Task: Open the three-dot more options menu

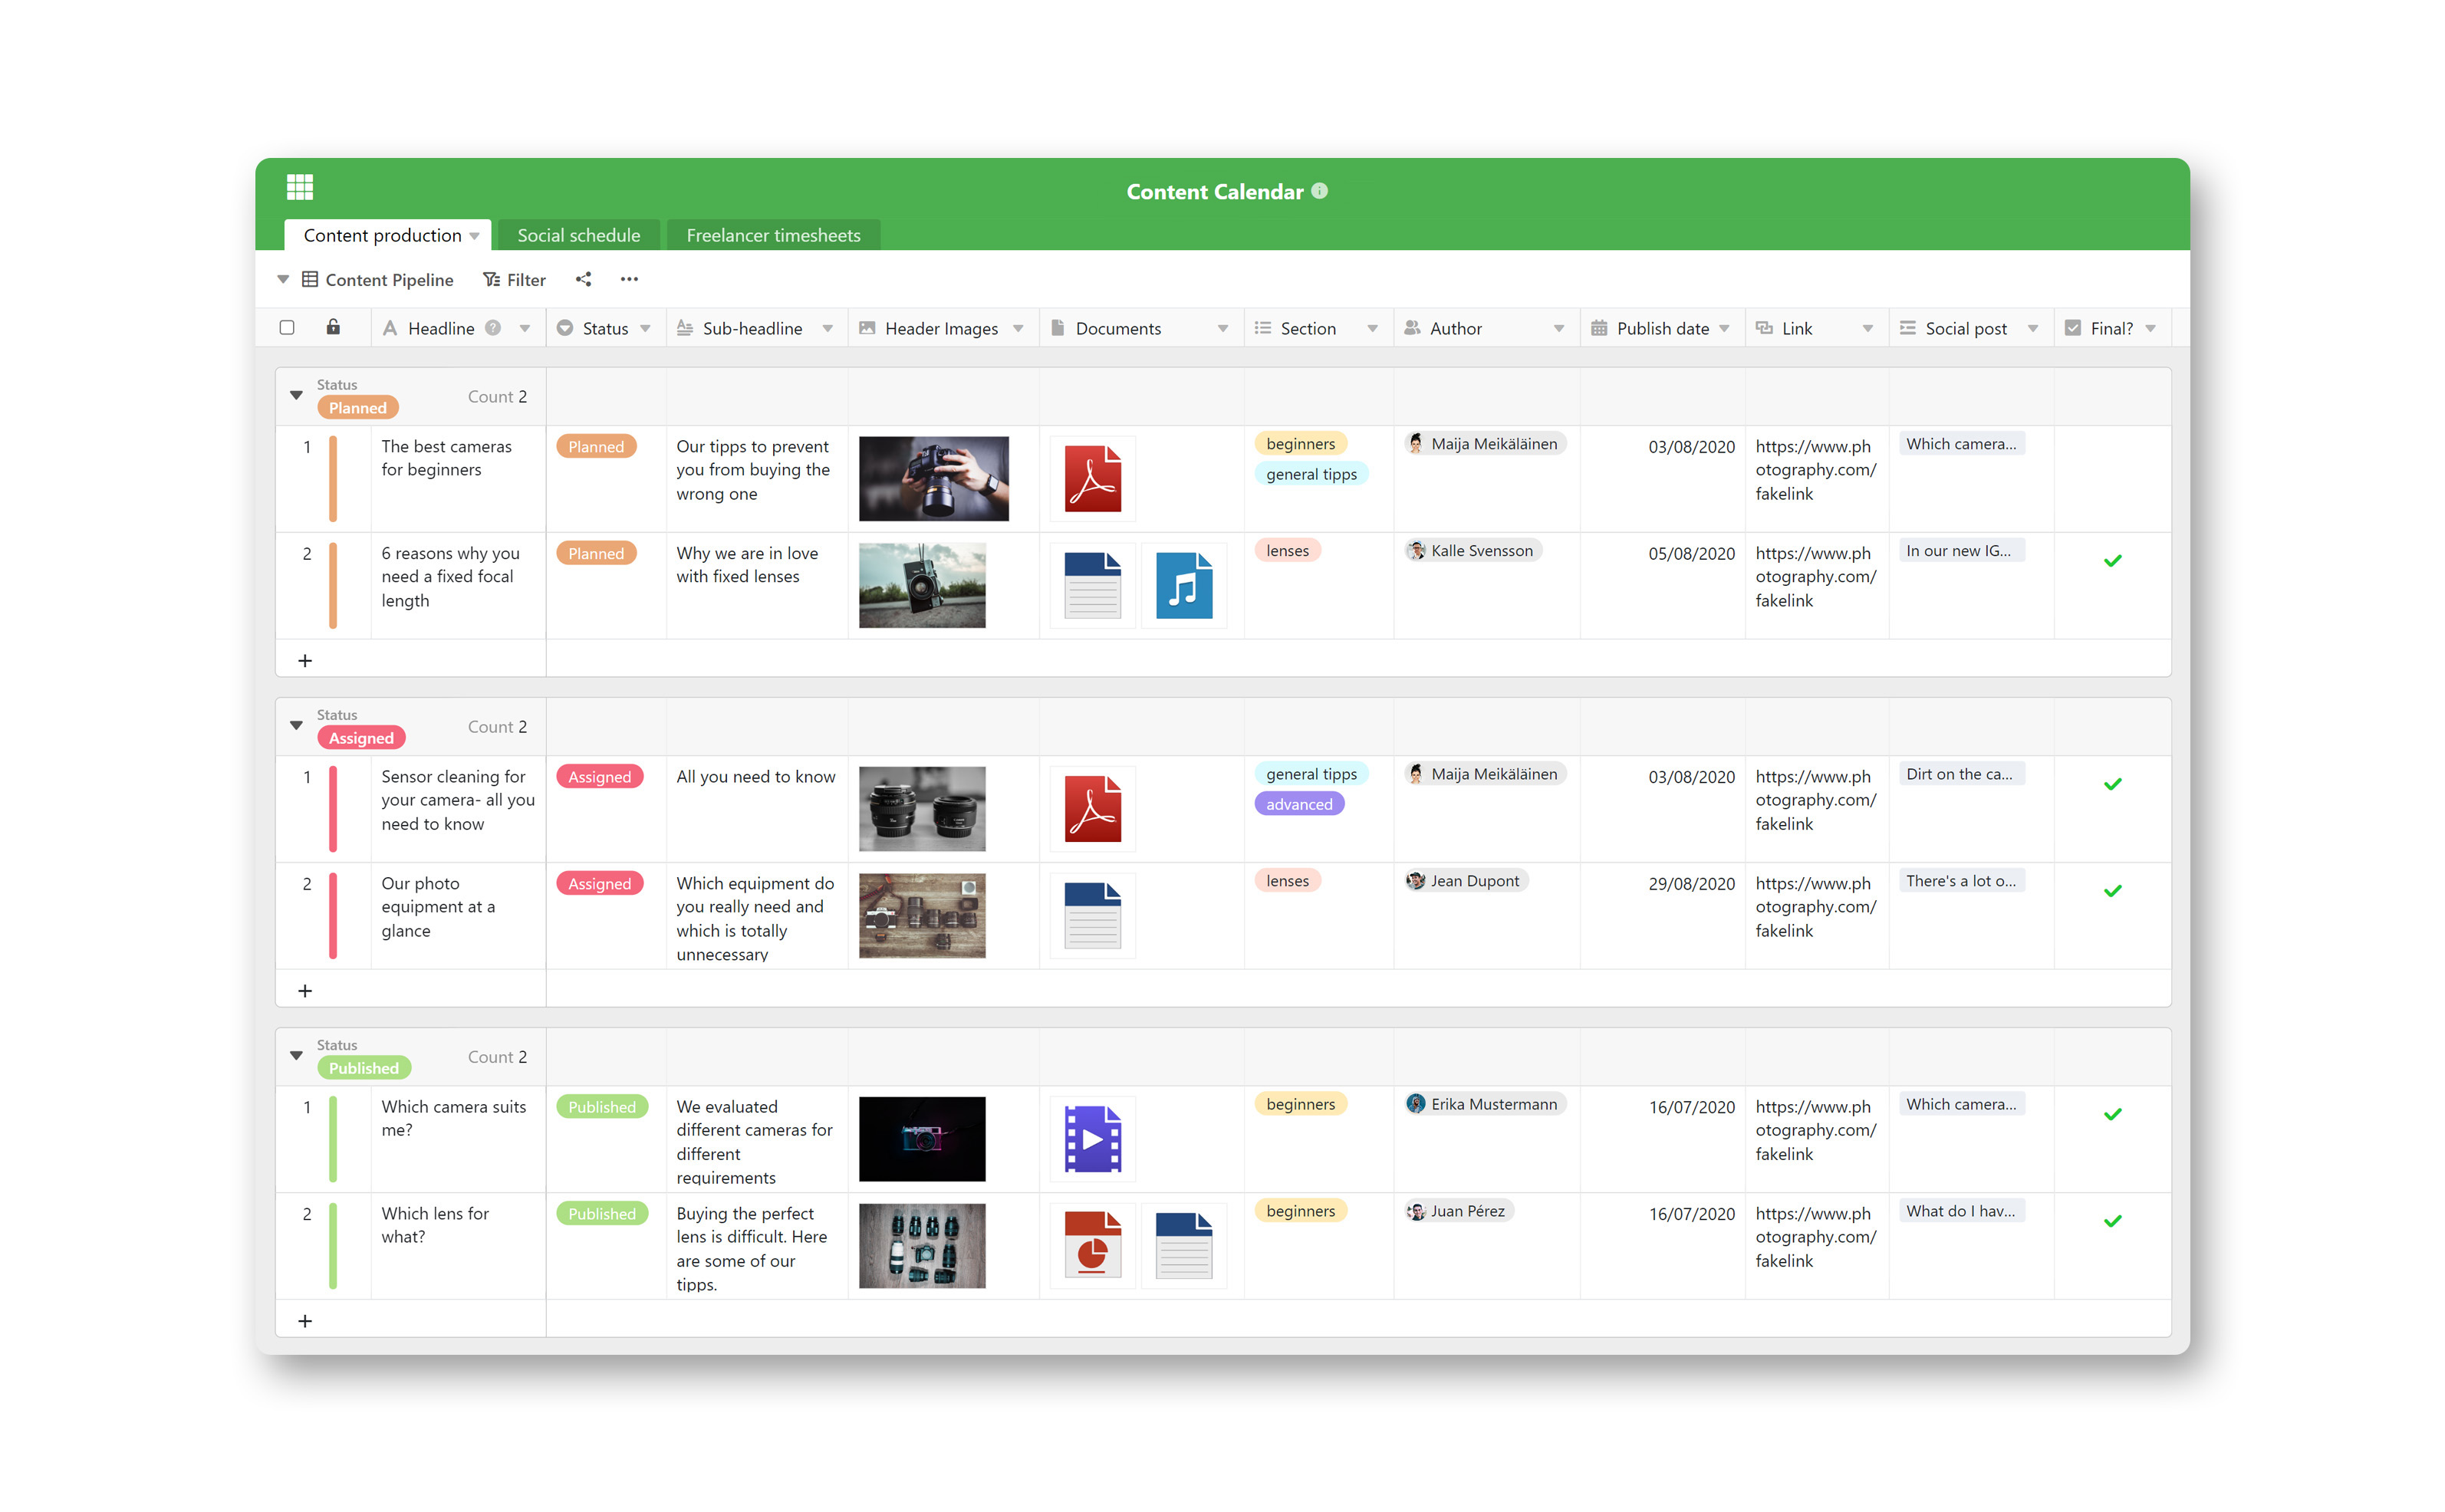Action: [629, 280]
